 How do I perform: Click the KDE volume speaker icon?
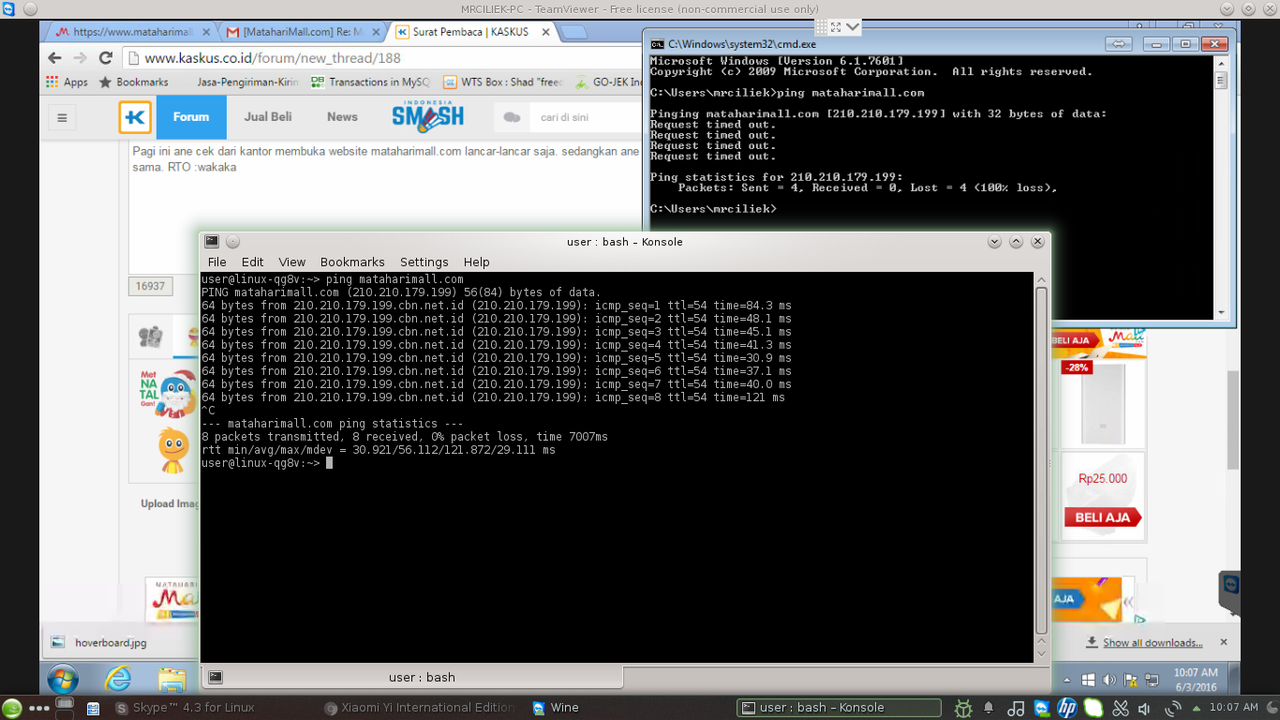(x=1145, y=708)
